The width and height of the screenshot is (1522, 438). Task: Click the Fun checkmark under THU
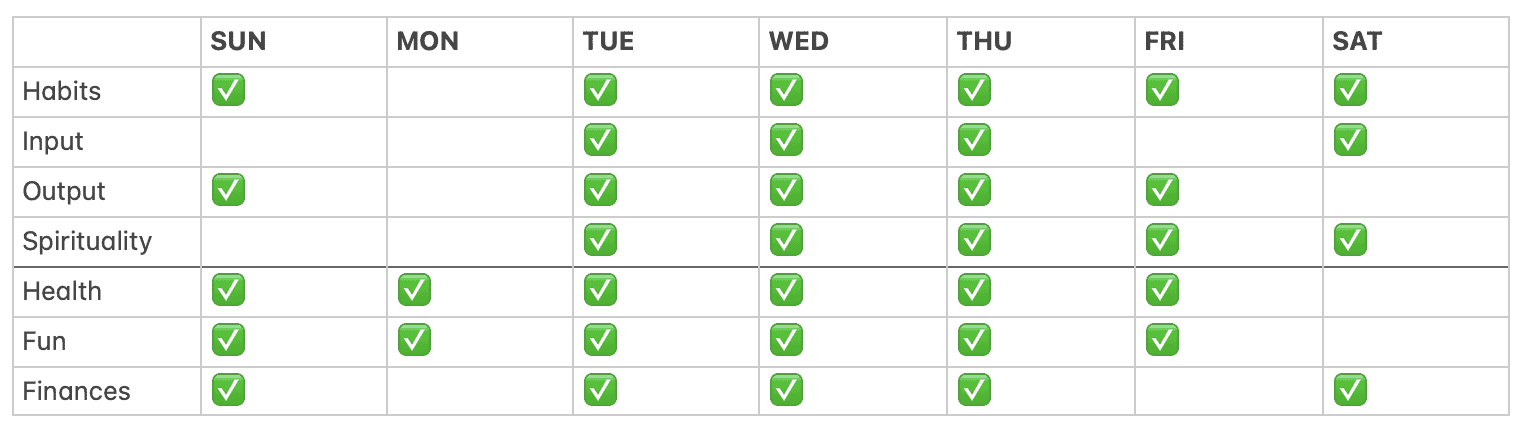(974, 341)
